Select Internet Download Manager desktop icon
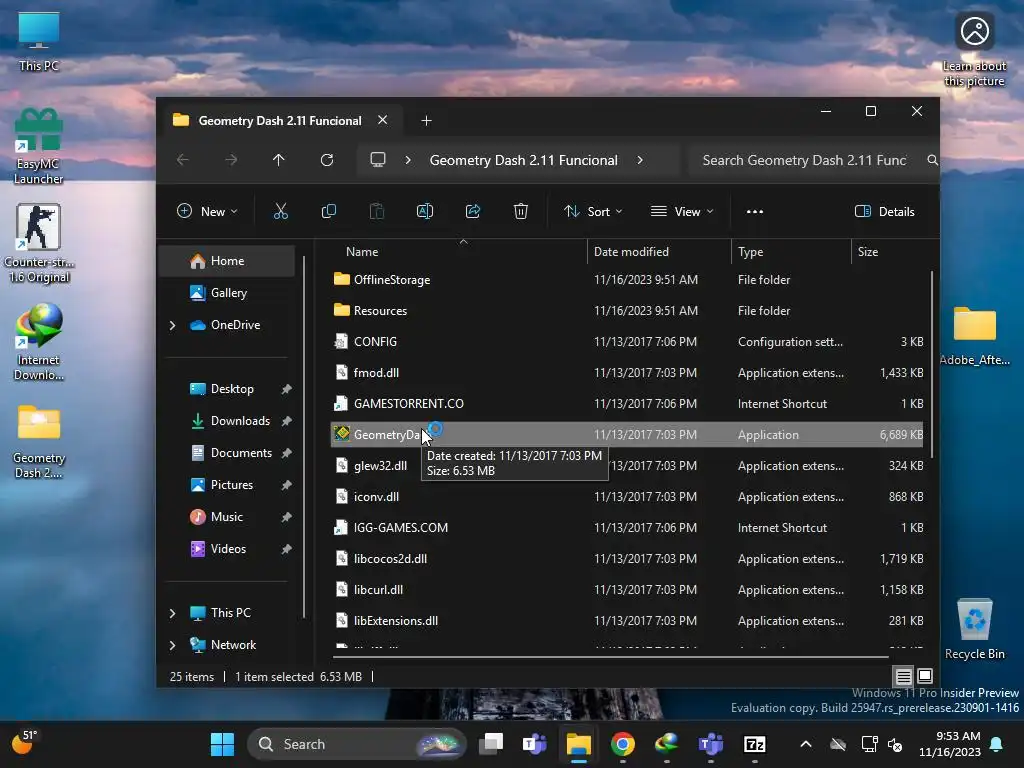This screenshot has width=1024, height=768. point(39,342)
